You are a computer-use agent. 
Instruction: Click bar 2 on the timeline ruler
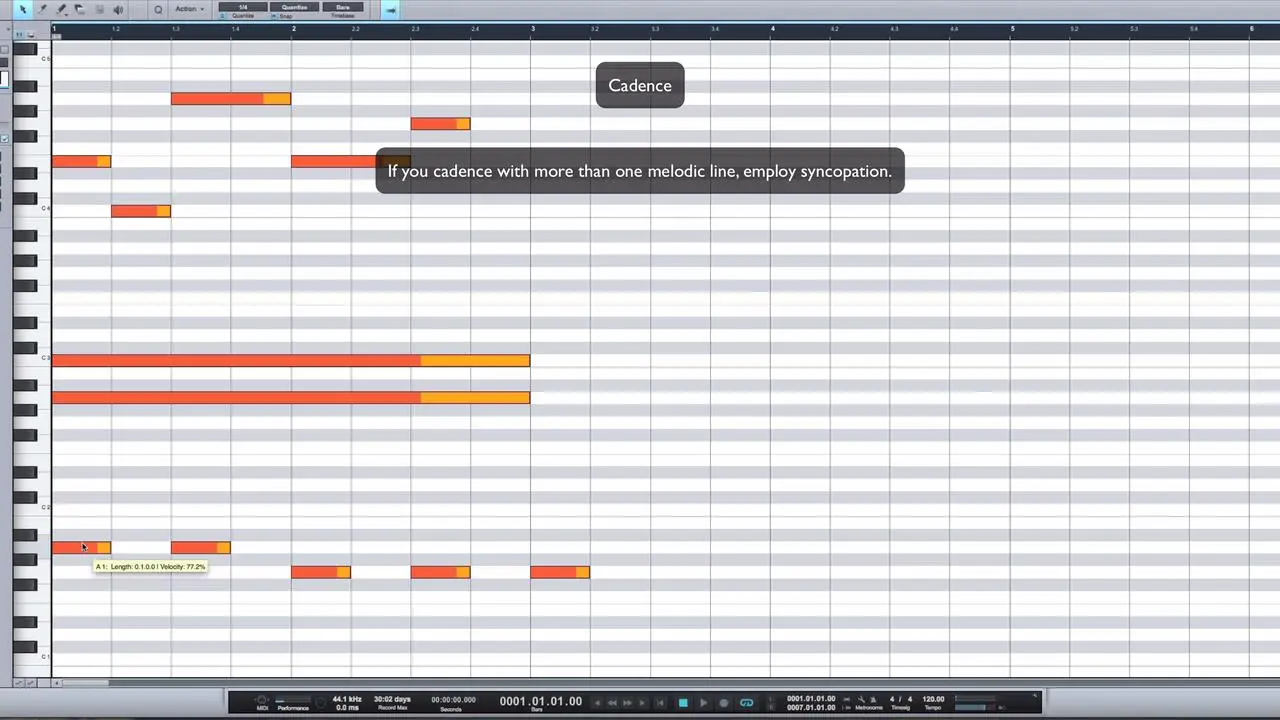pyautogui.click(x=293, y=29)
